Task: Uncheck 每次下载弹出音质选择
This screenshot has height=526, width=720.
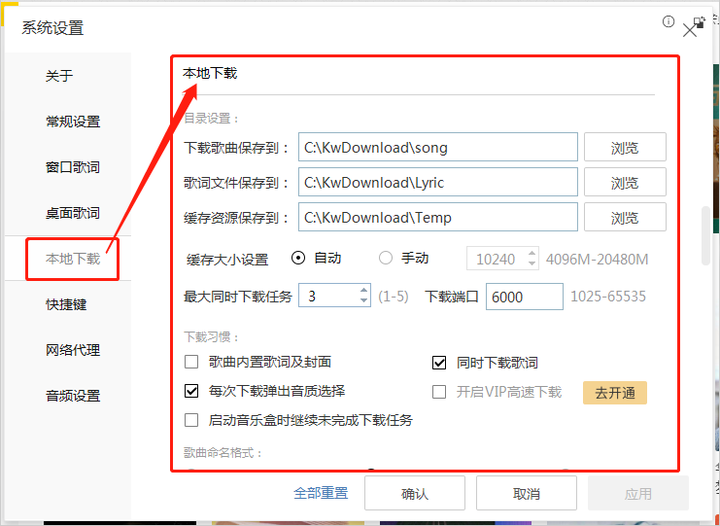Action: click(191, 391)
